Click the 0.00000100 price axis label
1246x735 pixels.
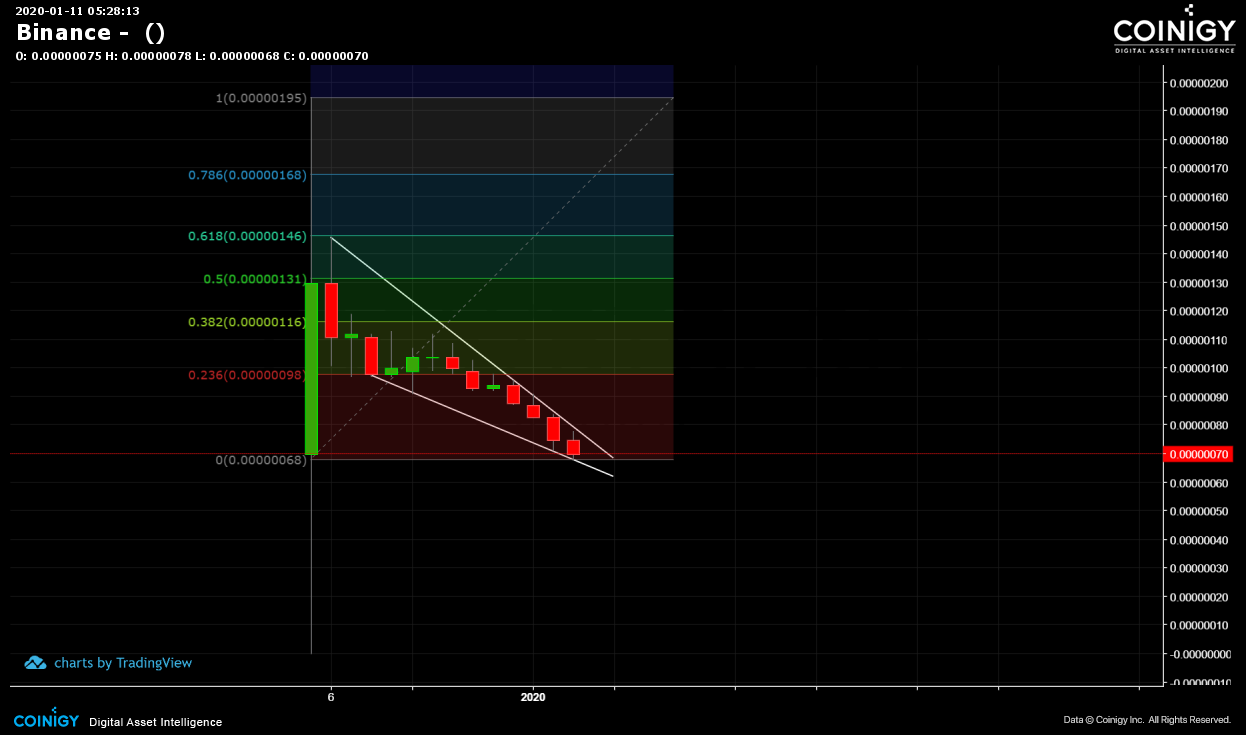[1200, 369]
